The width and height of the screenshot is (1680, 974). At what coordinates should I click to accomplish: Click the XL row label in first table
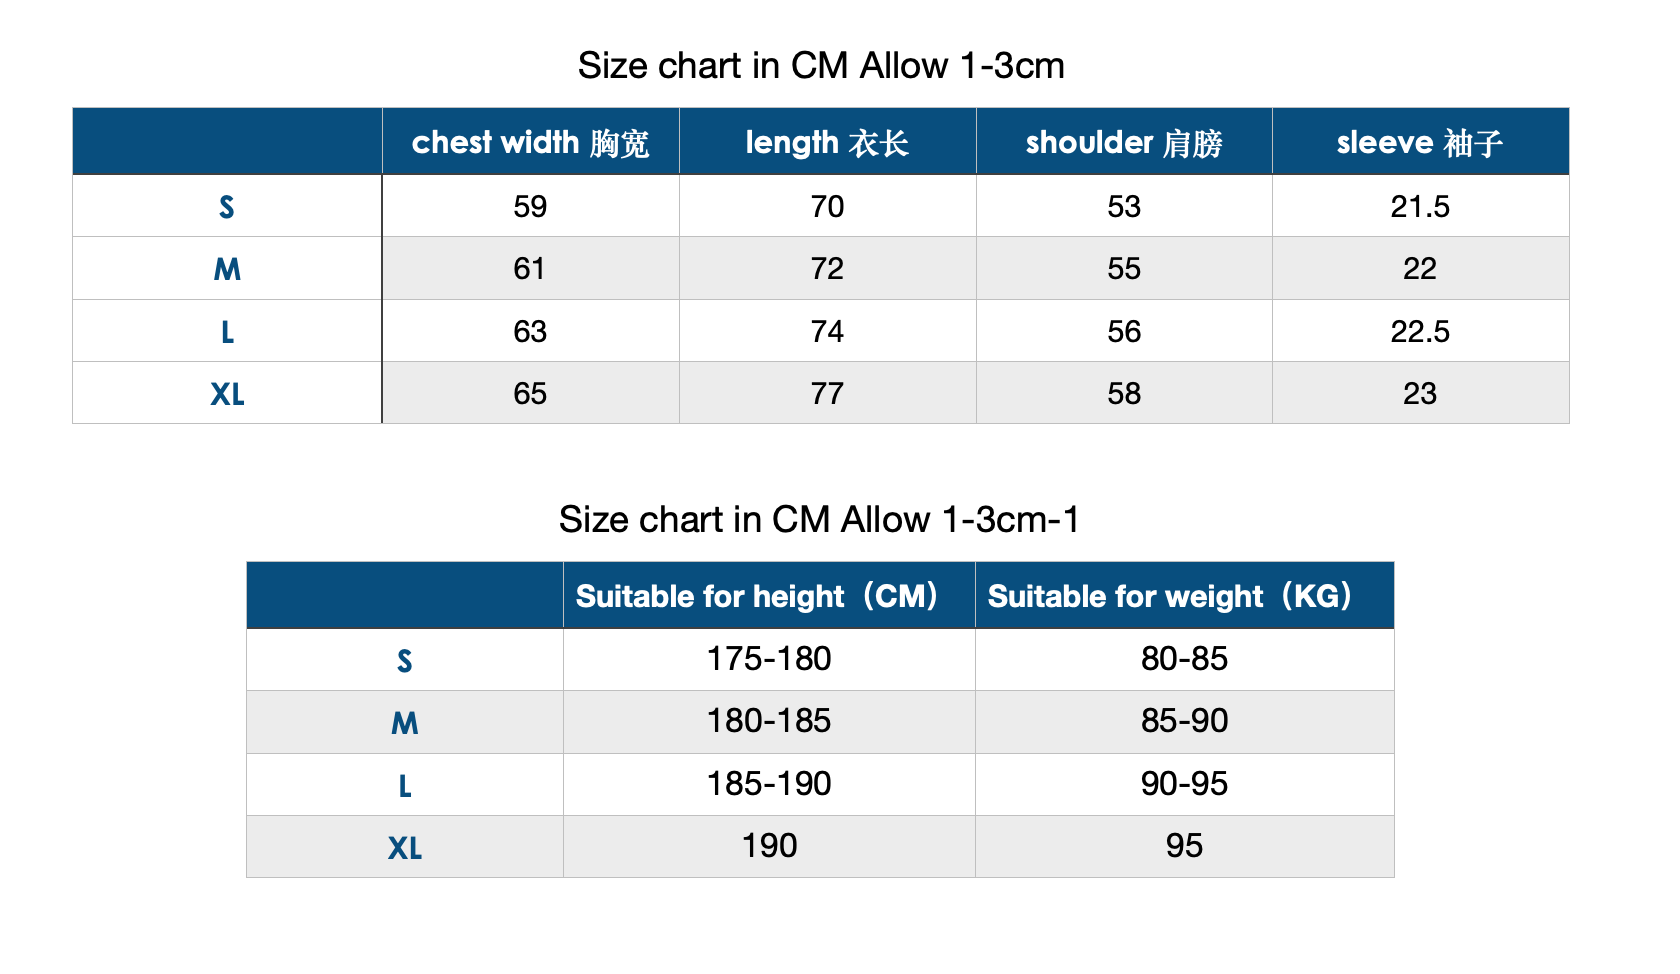tap(227, 394)
